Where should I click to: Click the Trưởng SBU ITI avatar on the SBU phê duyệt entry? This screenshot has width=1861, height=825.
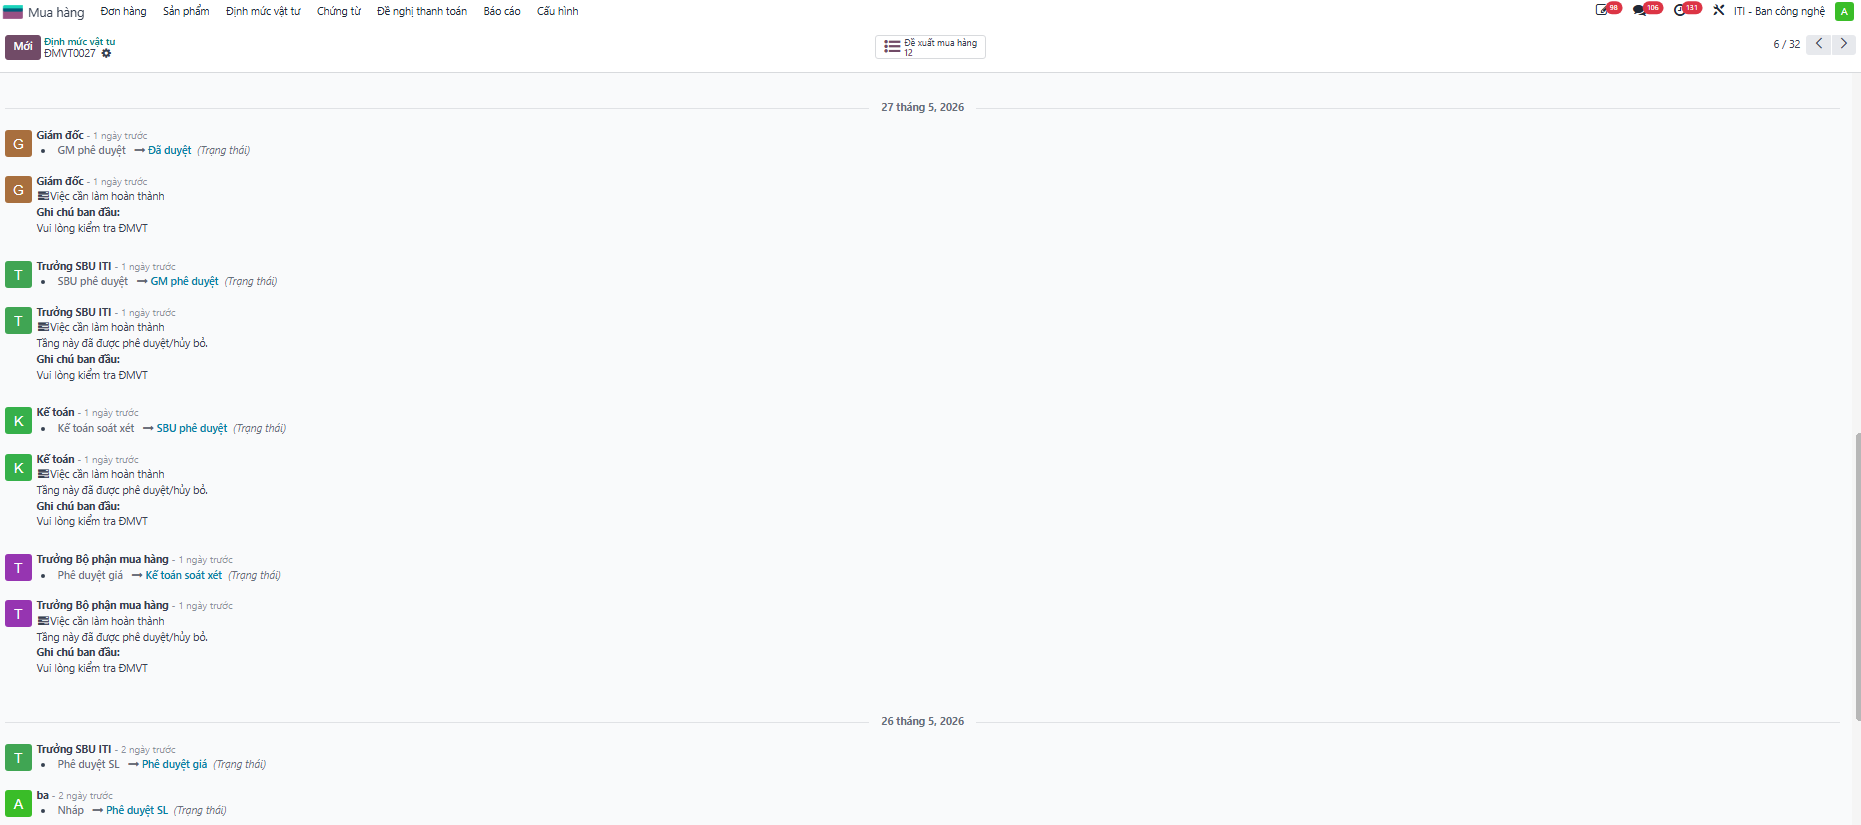(x=18, y=275)
